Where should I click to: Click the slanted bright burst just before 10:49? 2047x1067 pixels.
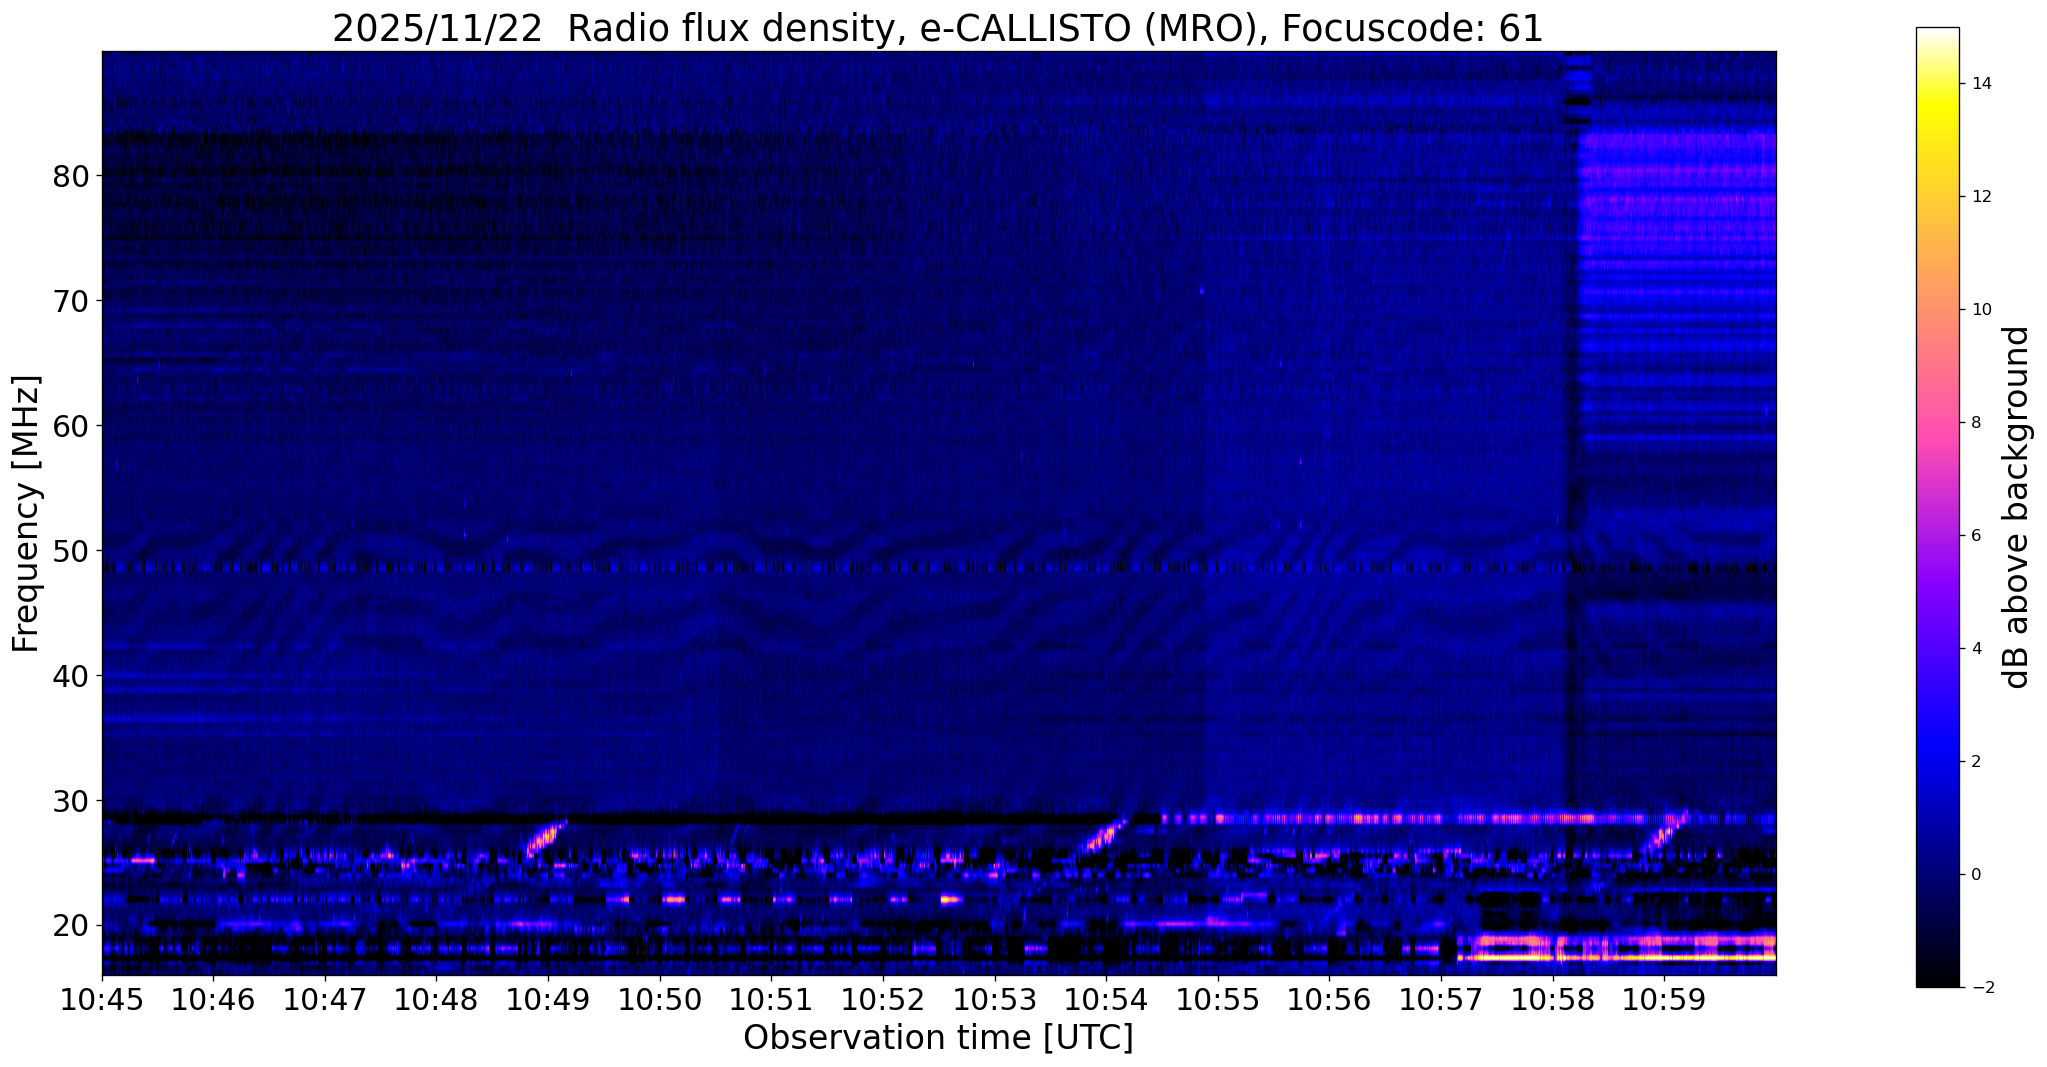click(546, 838)
